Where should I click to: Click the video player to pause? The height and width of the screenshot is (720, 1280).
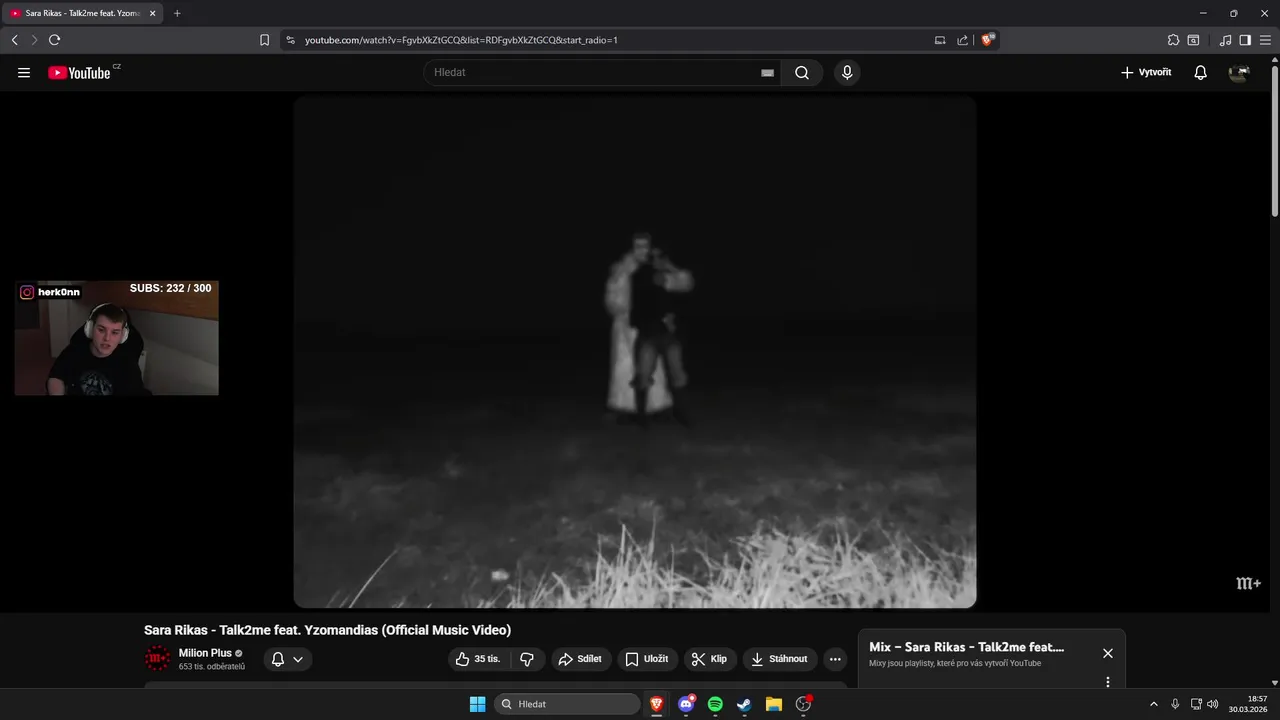(634, 352)
